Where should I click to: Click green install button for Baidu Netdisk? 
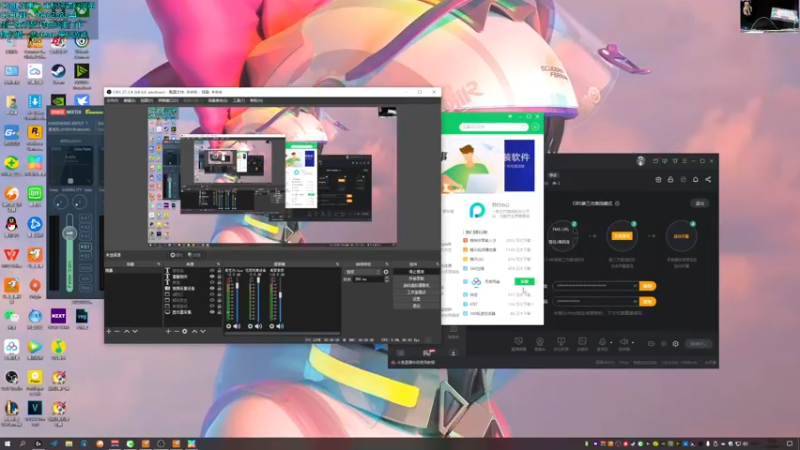[524, 281]
